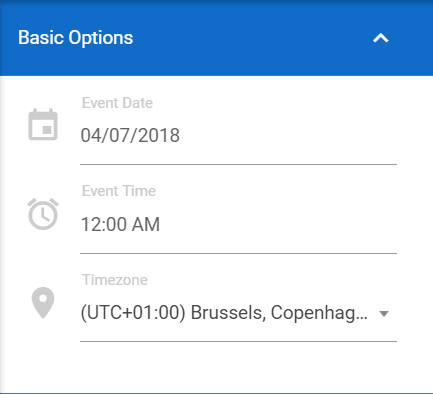Click the underline beneath the Timezone selector

pos(238,341)
